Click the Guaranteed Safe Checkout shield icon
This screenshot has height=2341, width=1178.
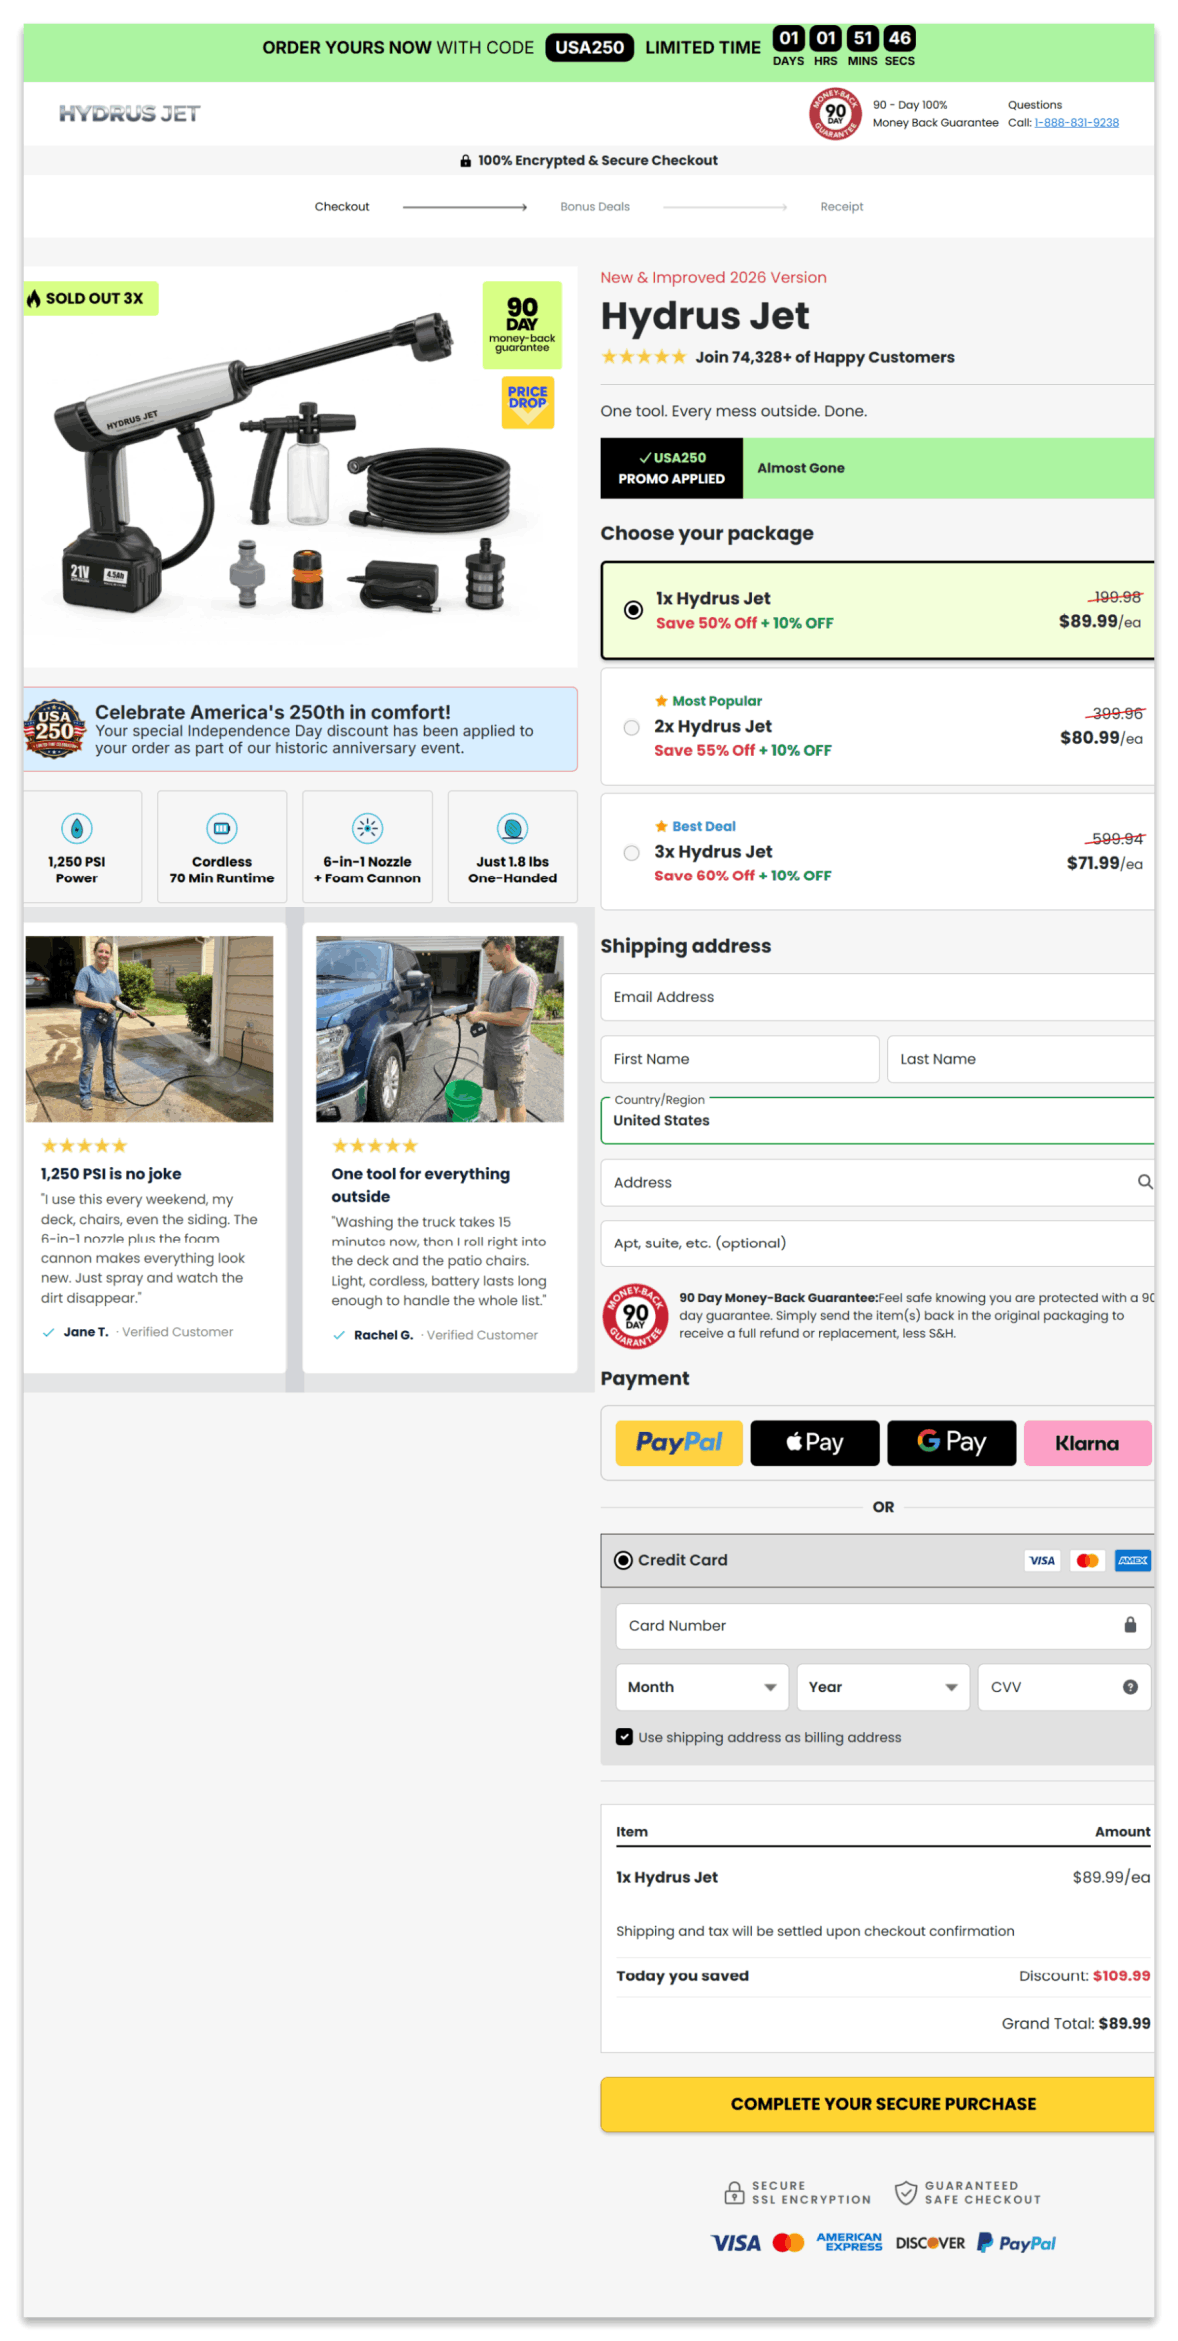coord(906,2192)
